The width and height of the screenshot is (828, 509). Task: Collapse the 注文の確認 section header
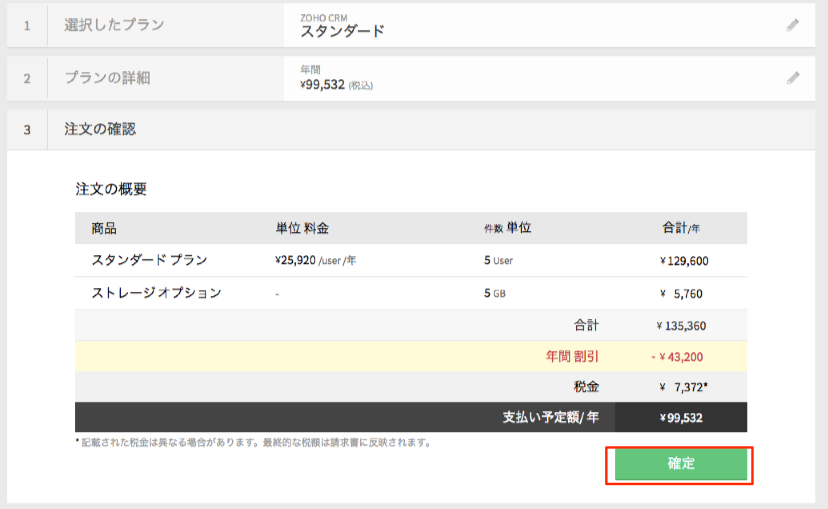[100, 129]
